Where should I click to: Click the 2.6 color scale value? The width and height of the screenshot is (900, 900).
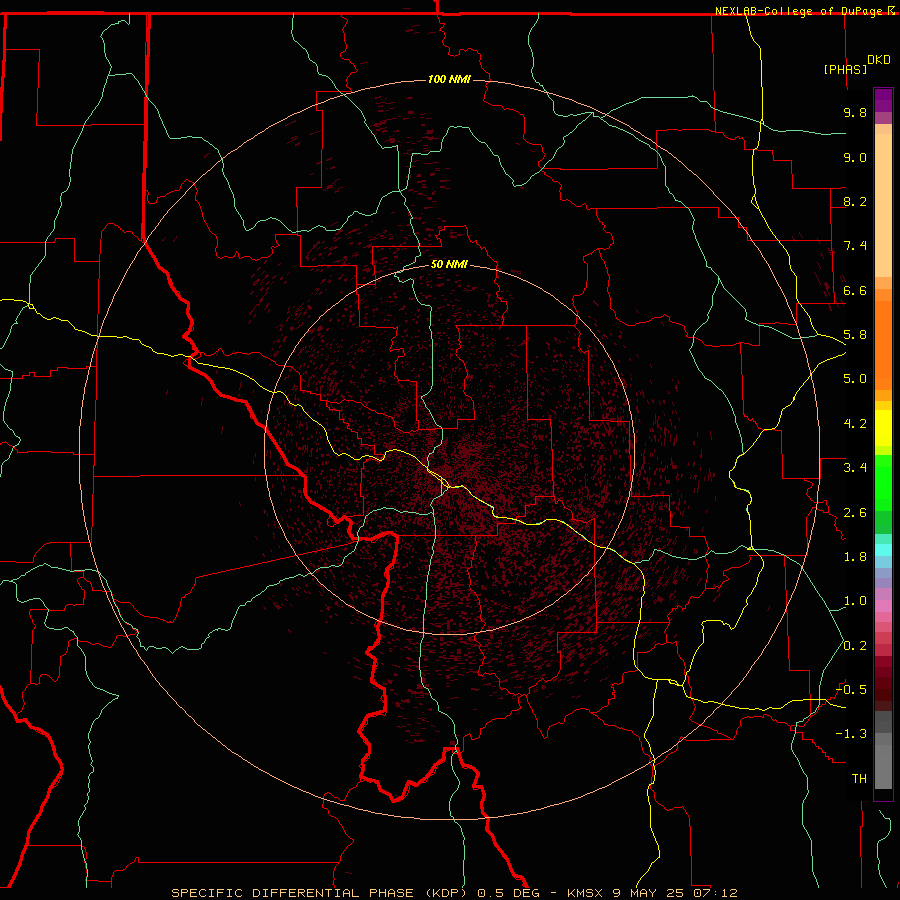click(855, 513)
